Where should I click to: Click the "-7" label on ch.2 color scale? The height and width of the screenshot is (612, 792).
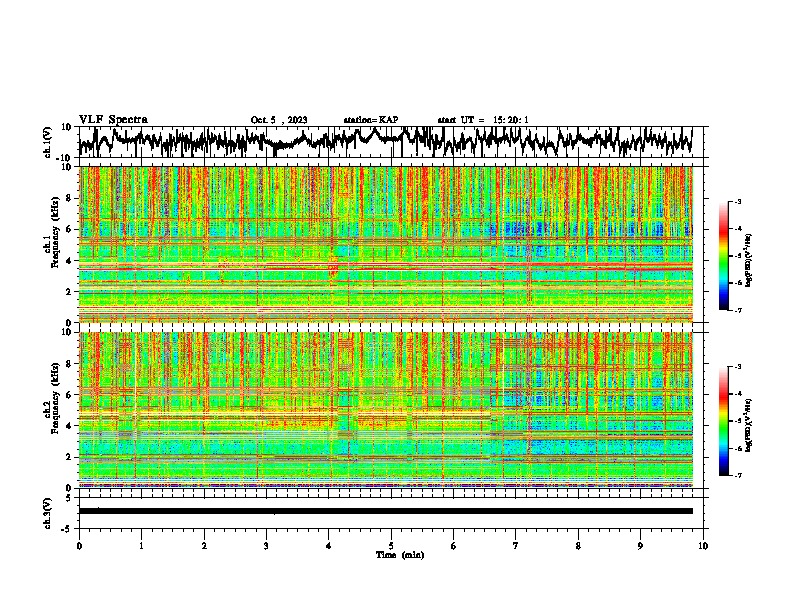coord(738,475)
